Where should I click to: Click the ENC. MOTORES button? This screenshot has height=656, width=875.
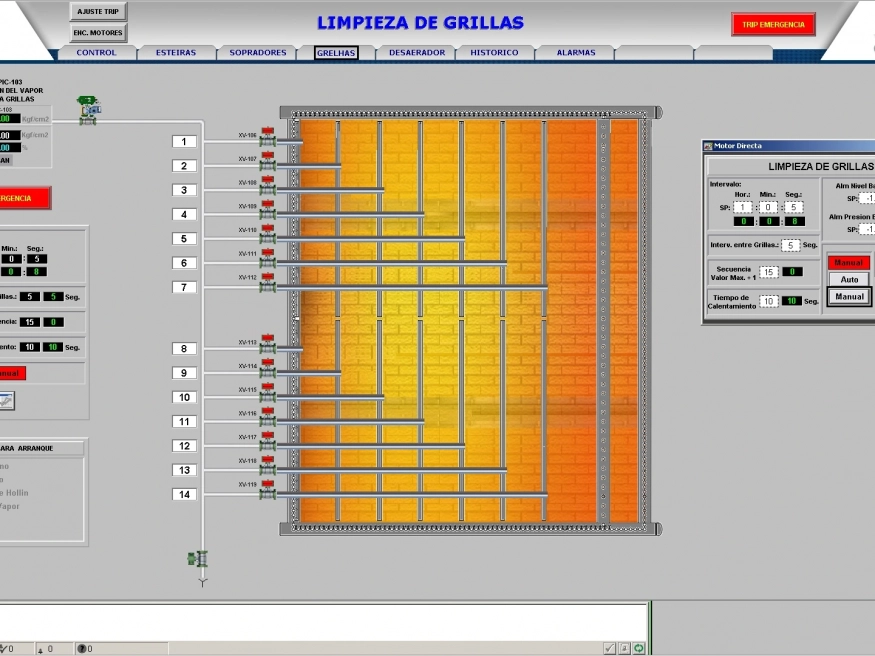pos(98,33)
